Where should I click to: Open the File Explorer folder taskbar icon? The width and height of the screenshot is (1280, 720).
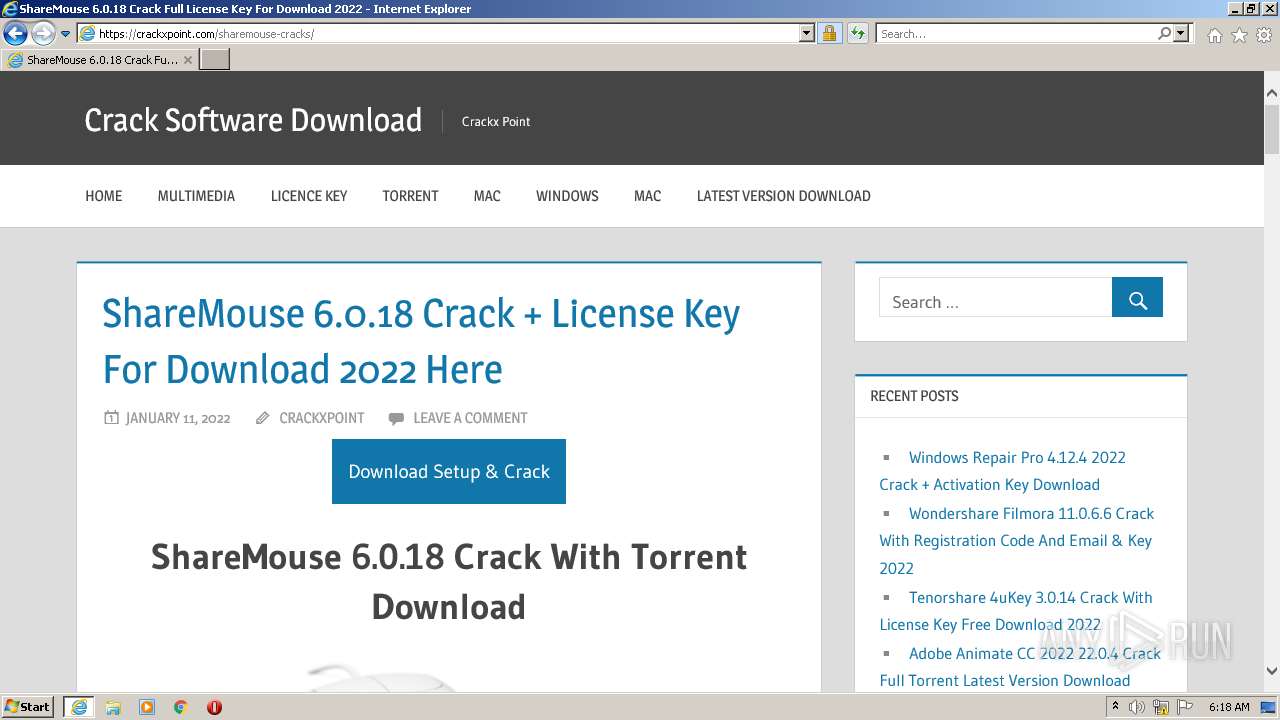pos(113,707)
